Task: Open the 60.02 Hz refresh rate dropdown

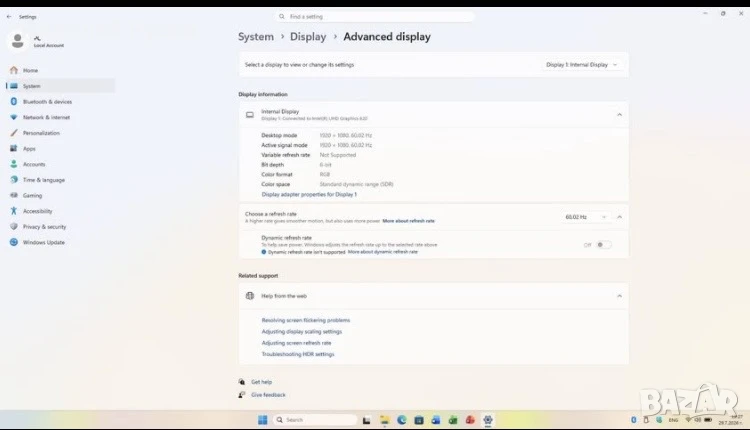Action: tap(585, 217)
